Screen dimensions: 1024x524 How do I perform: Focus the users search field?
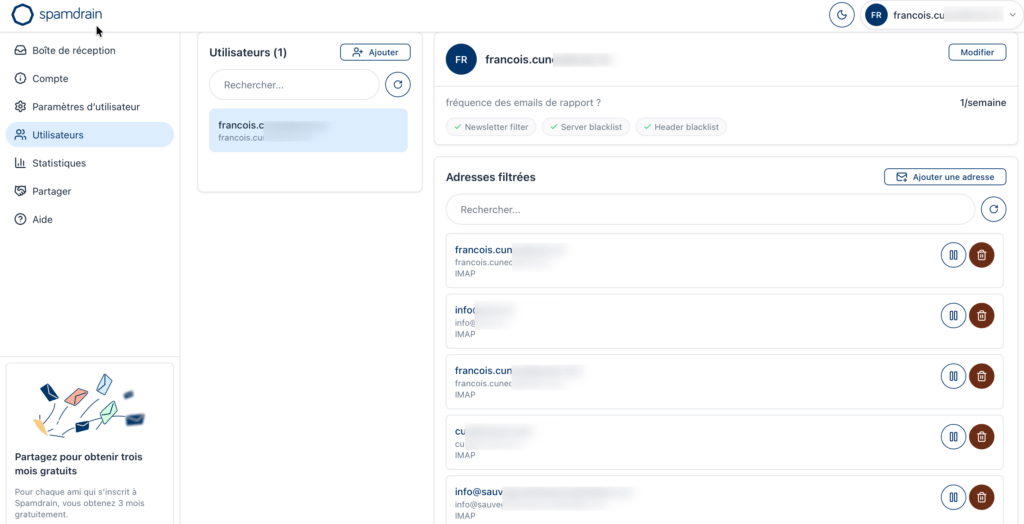tap(294, 85)
